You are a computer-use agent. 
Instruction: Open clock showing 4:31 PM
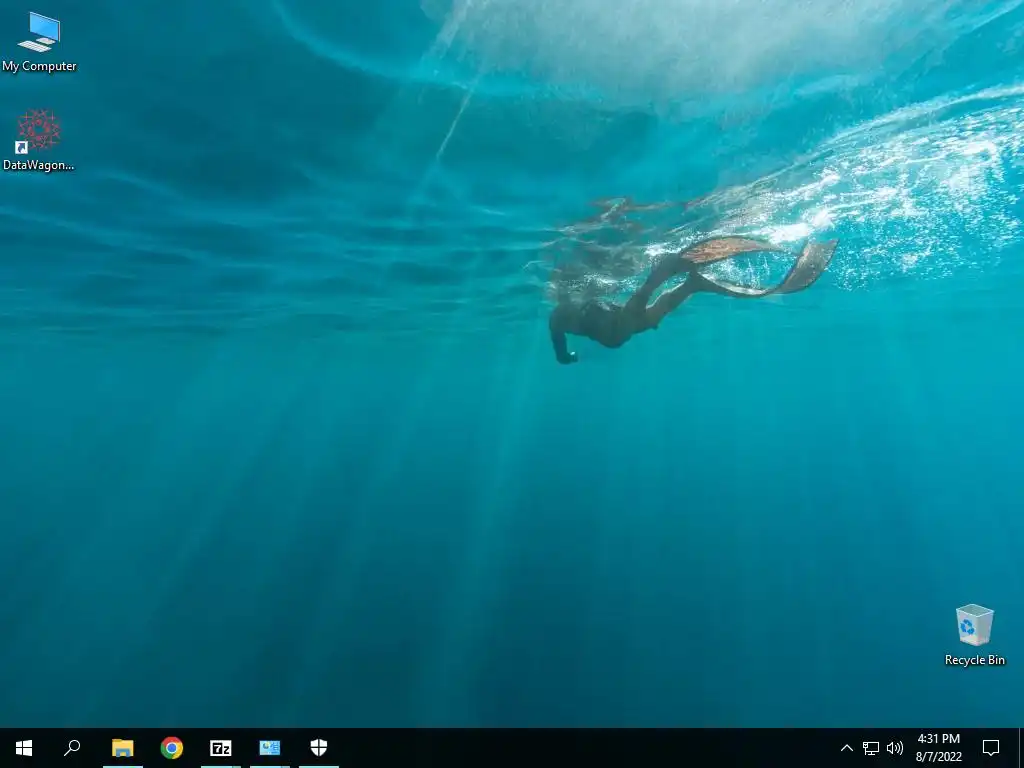pos(938,748)
